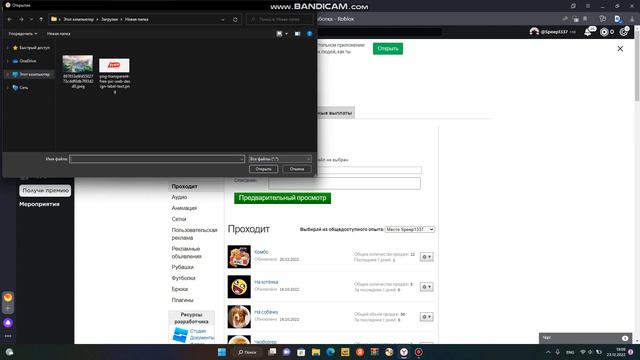This screenshot has width=640, height=360.
Task: Click green Открыть button on Roblox banner
Action: pyautogui.click(x=388, y=49)
